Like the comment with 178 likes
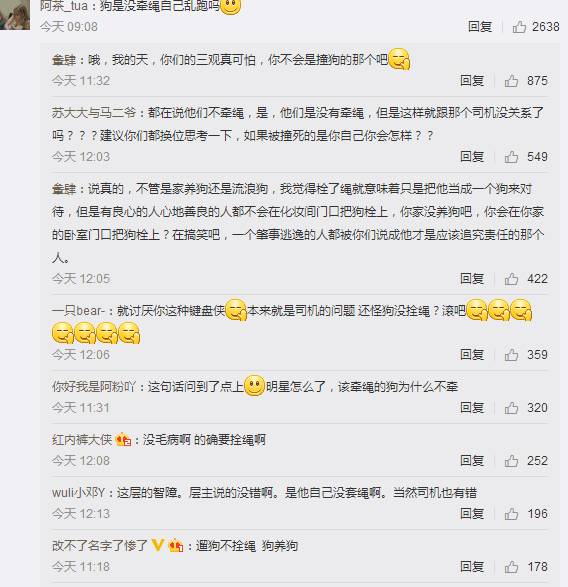Viewport: 568px width, 587px height. (511, 567)
